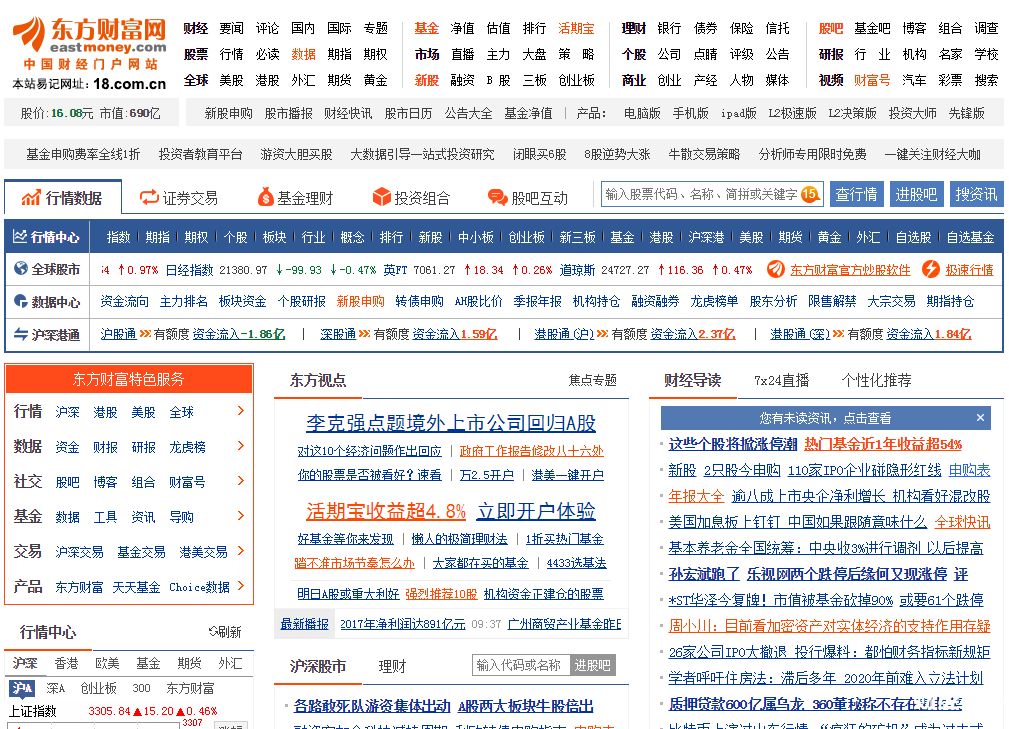
Task: Open the 各路敢死队游资集体出动 headline
Action: 371,706
